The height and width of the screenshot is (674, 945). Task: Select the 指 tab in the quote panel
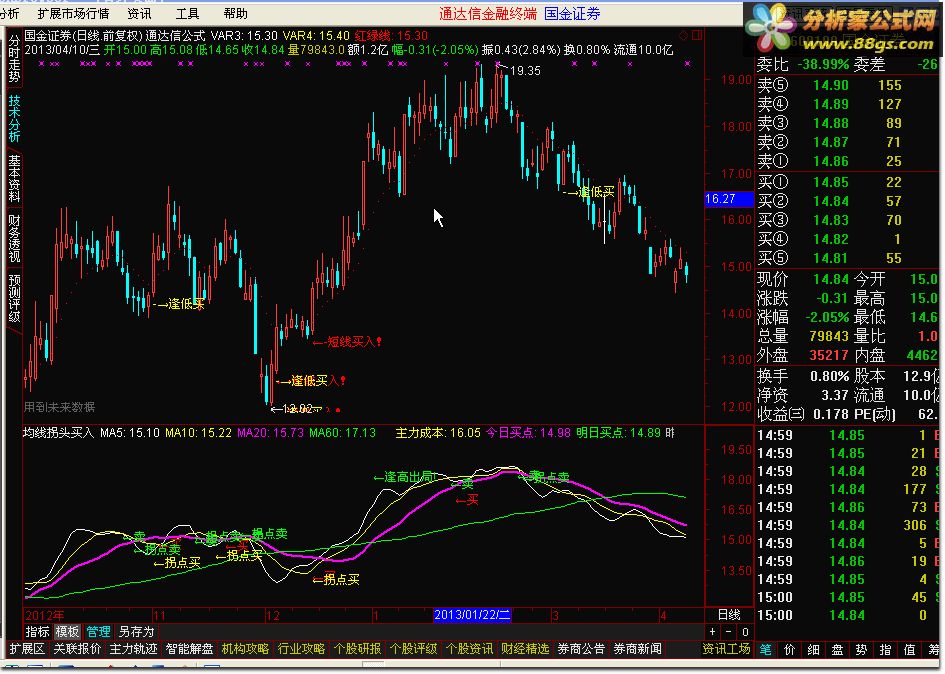[885, 650]
